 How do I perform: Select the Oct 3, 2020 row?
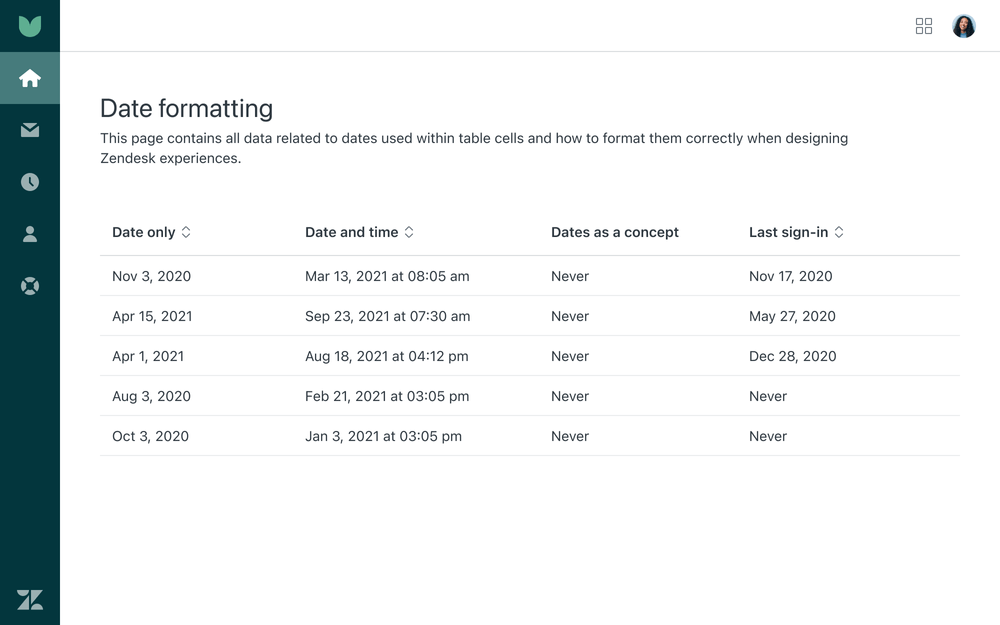(x=150, y=436)
